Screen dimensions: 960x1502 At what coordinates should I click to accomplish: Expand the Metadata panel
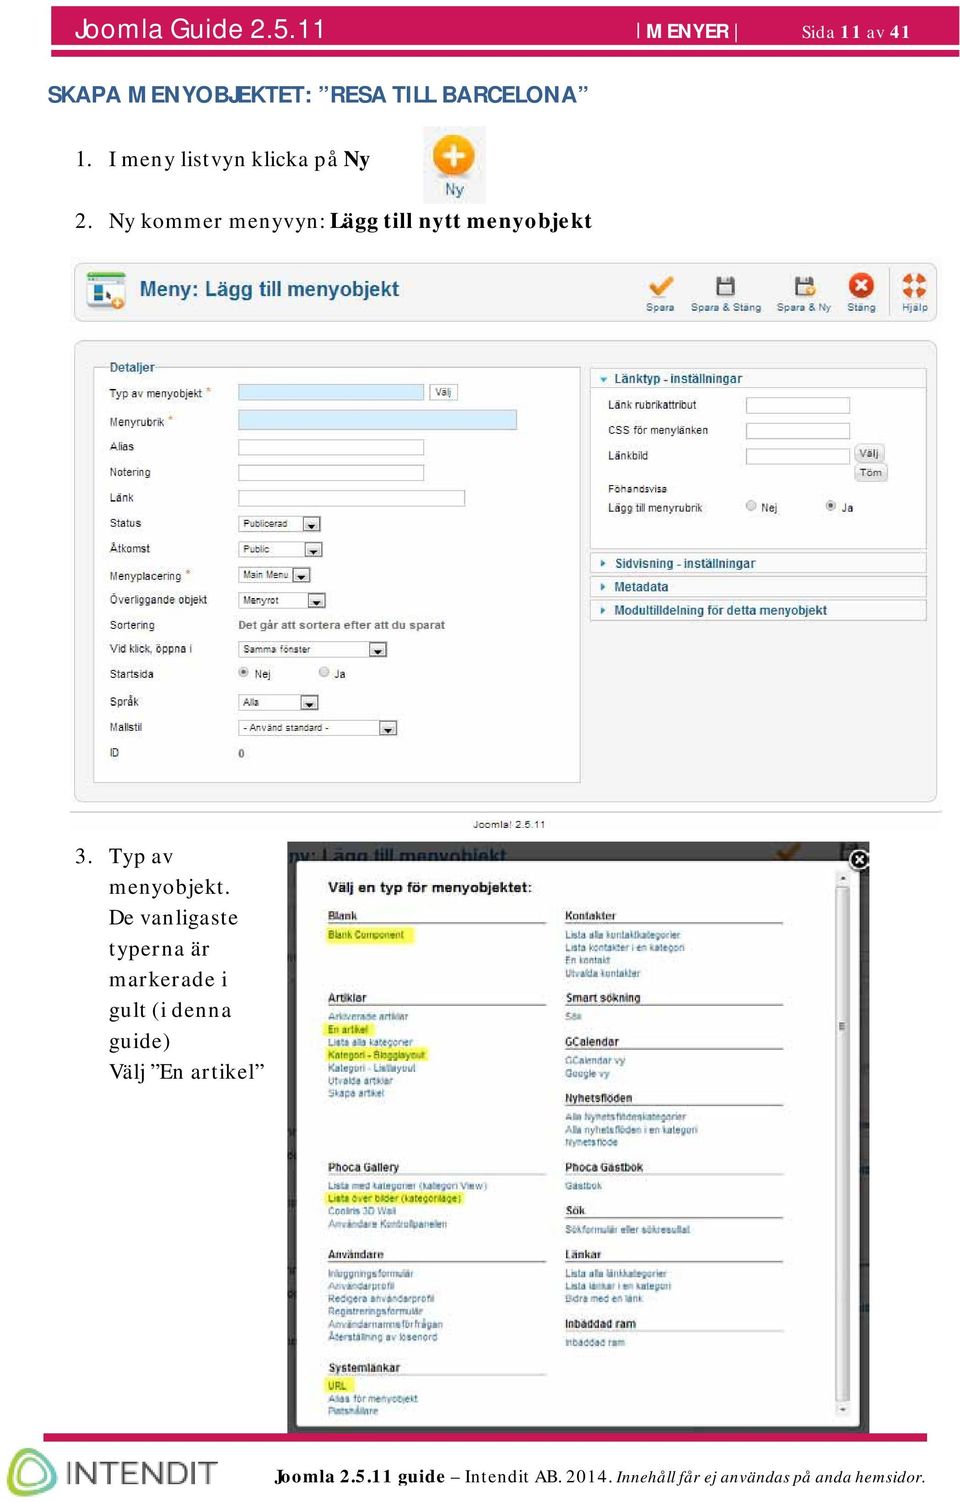tap(758, 587)
